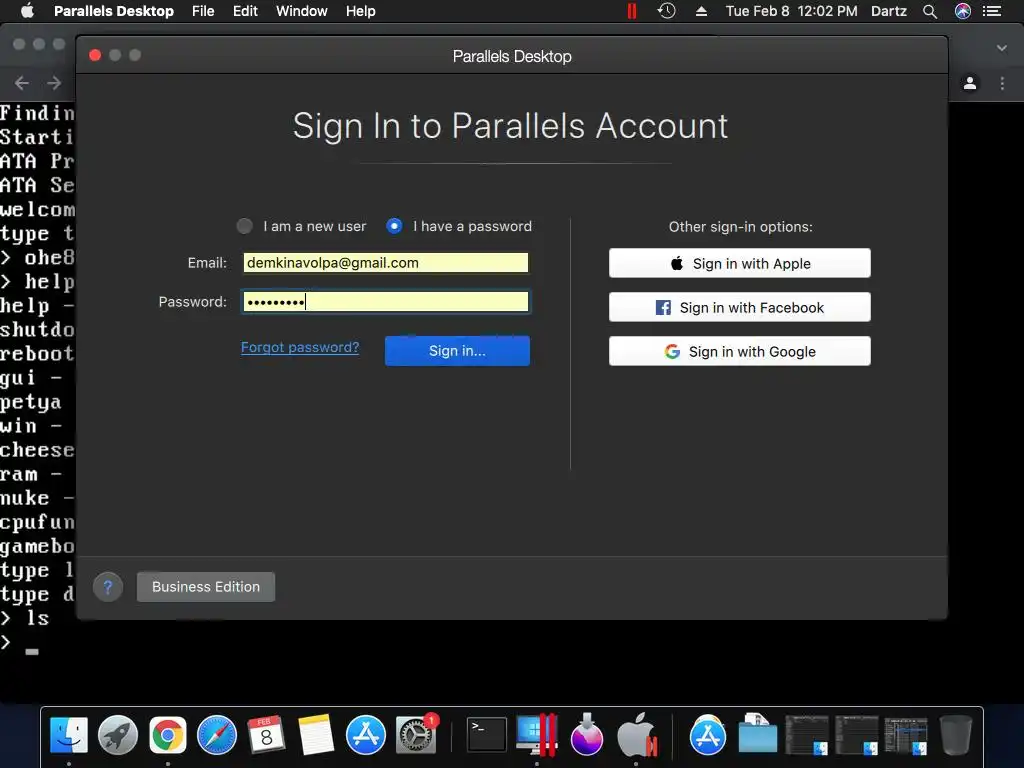Open the Documents folder stack in Dock
The width and height of the screenshot is (1024, 768).
coord(758,735)
